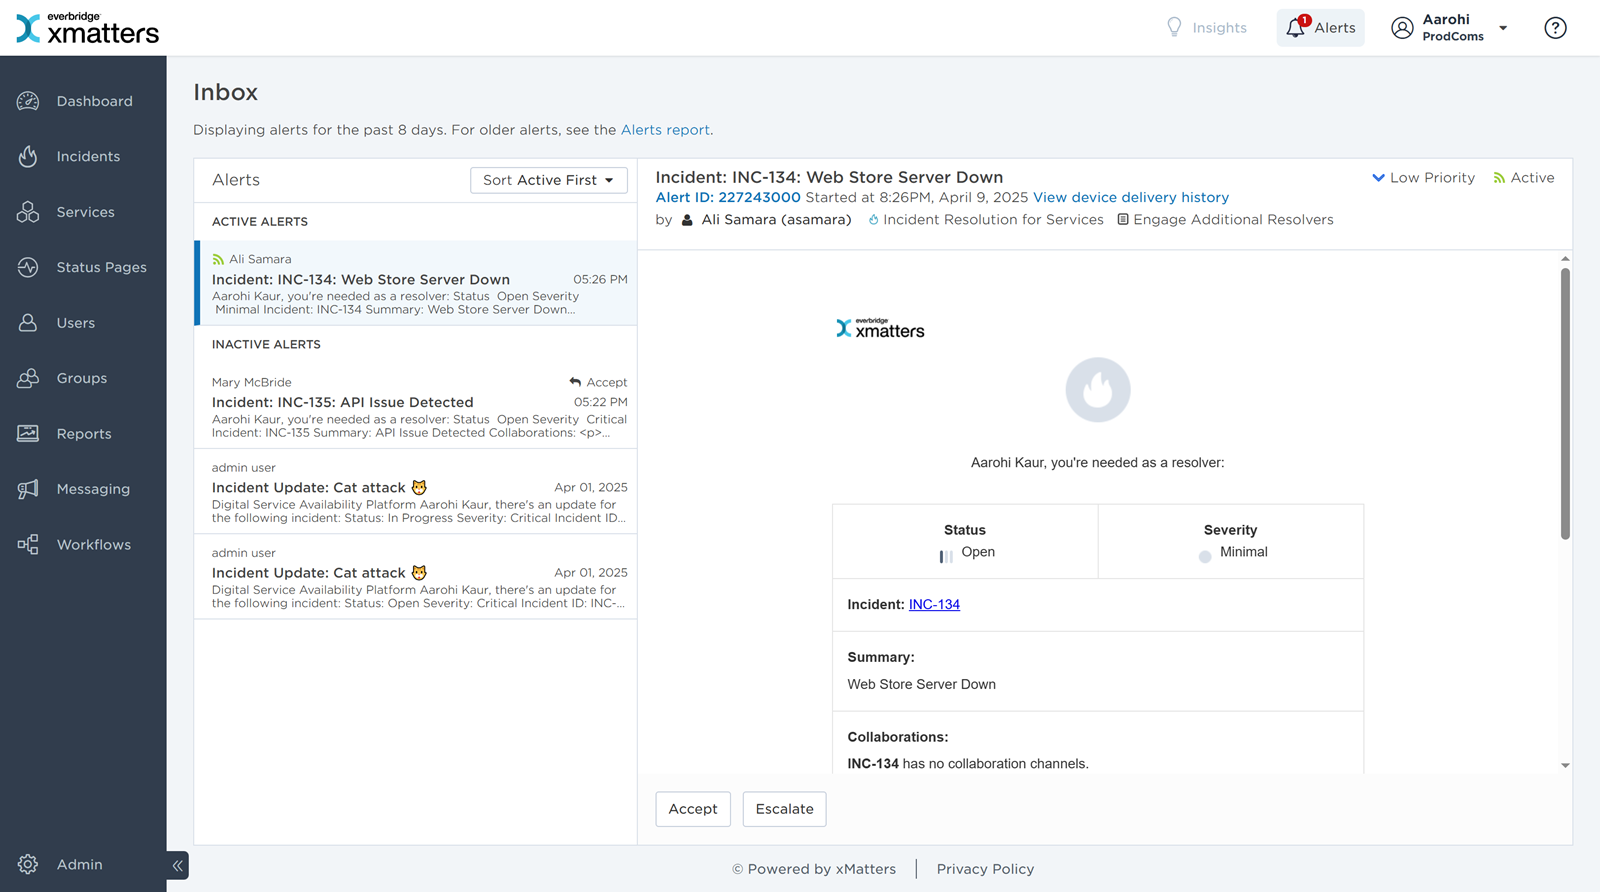Open the Status Pages menu item
This screenshot has width=1600, height=892.
pos(101,267)
